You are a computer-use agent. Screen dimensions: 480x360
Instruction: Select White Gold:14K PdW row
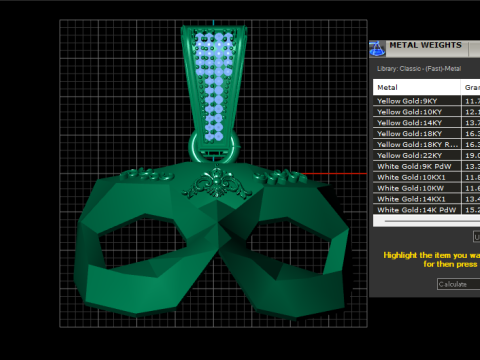(x=426, y=210)
